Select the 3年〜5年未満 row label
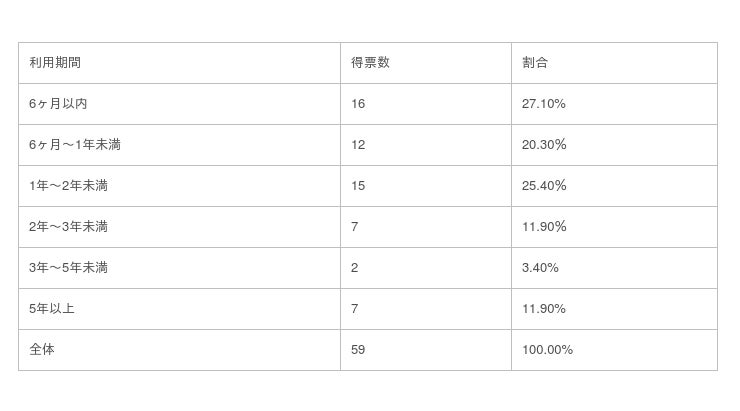This screenshot has height=411, width=740. click(68, 268)
